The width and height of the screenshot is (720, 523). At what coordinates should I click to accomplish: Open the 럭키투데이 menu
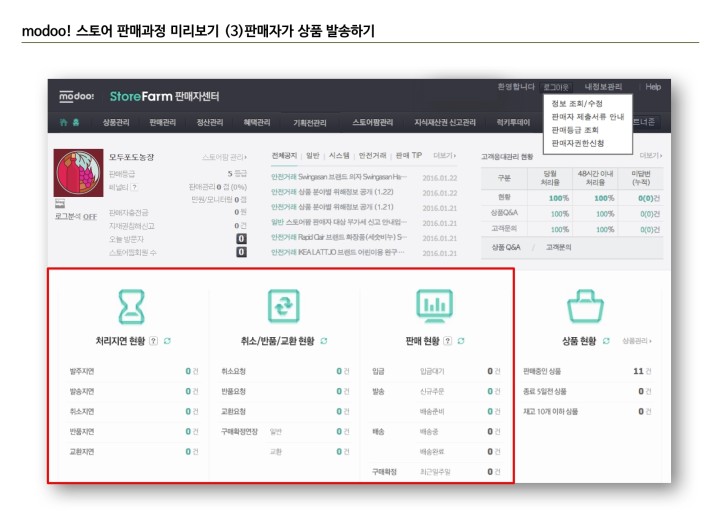tap(513, 122)
